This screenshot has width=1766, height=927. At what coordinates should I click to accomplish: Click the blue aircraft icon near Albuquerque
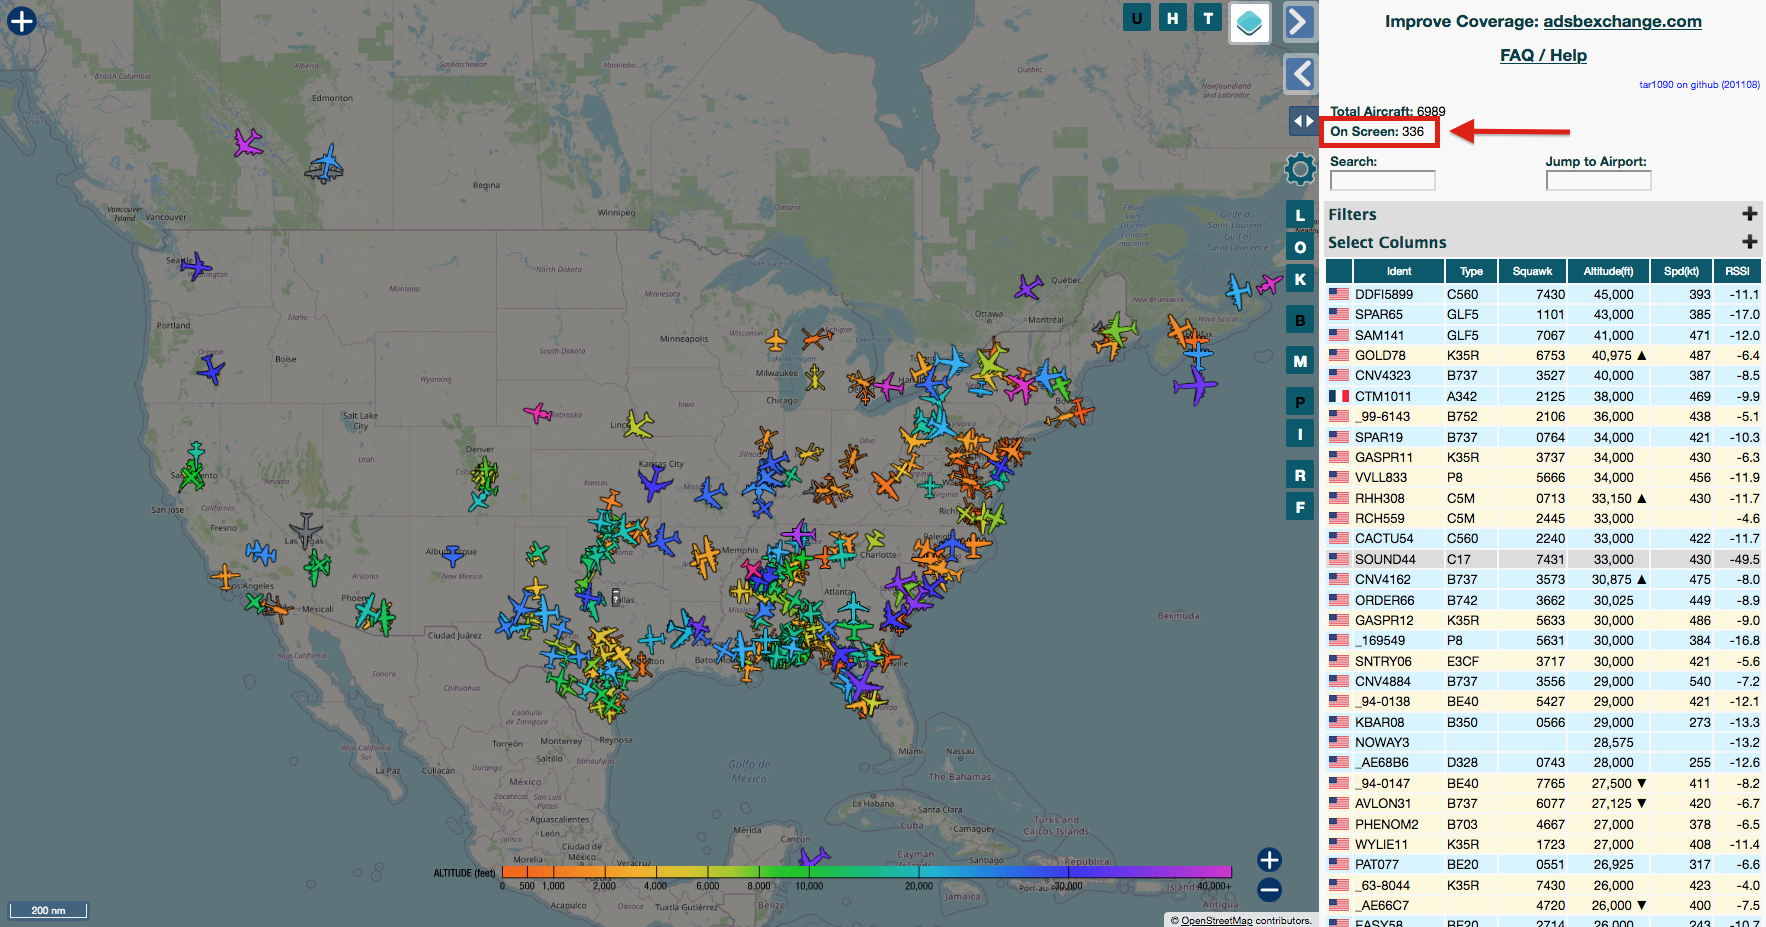coord(454,554)
